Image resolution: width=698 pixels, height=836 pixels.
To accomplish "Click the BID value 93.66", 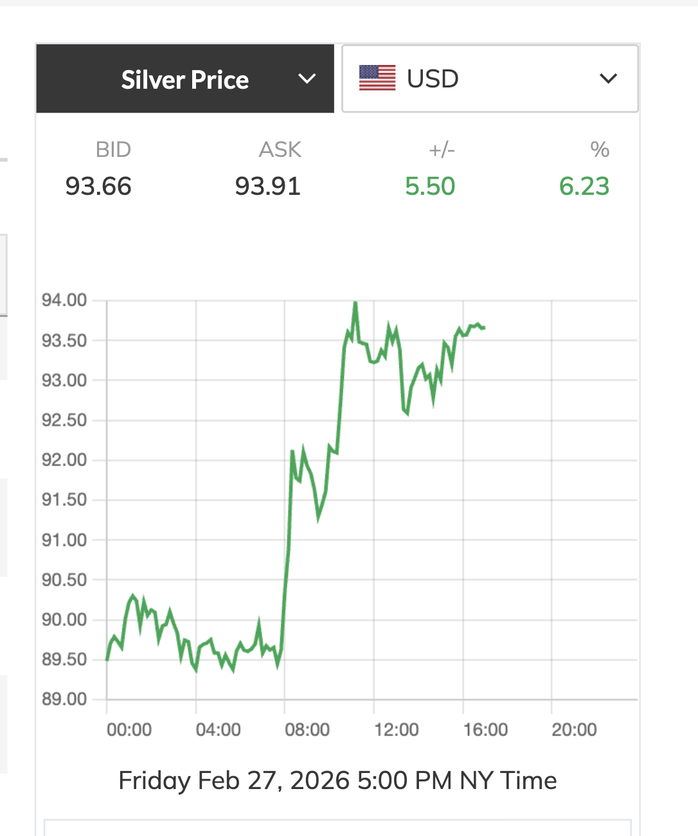I will (x=98, y=186).
